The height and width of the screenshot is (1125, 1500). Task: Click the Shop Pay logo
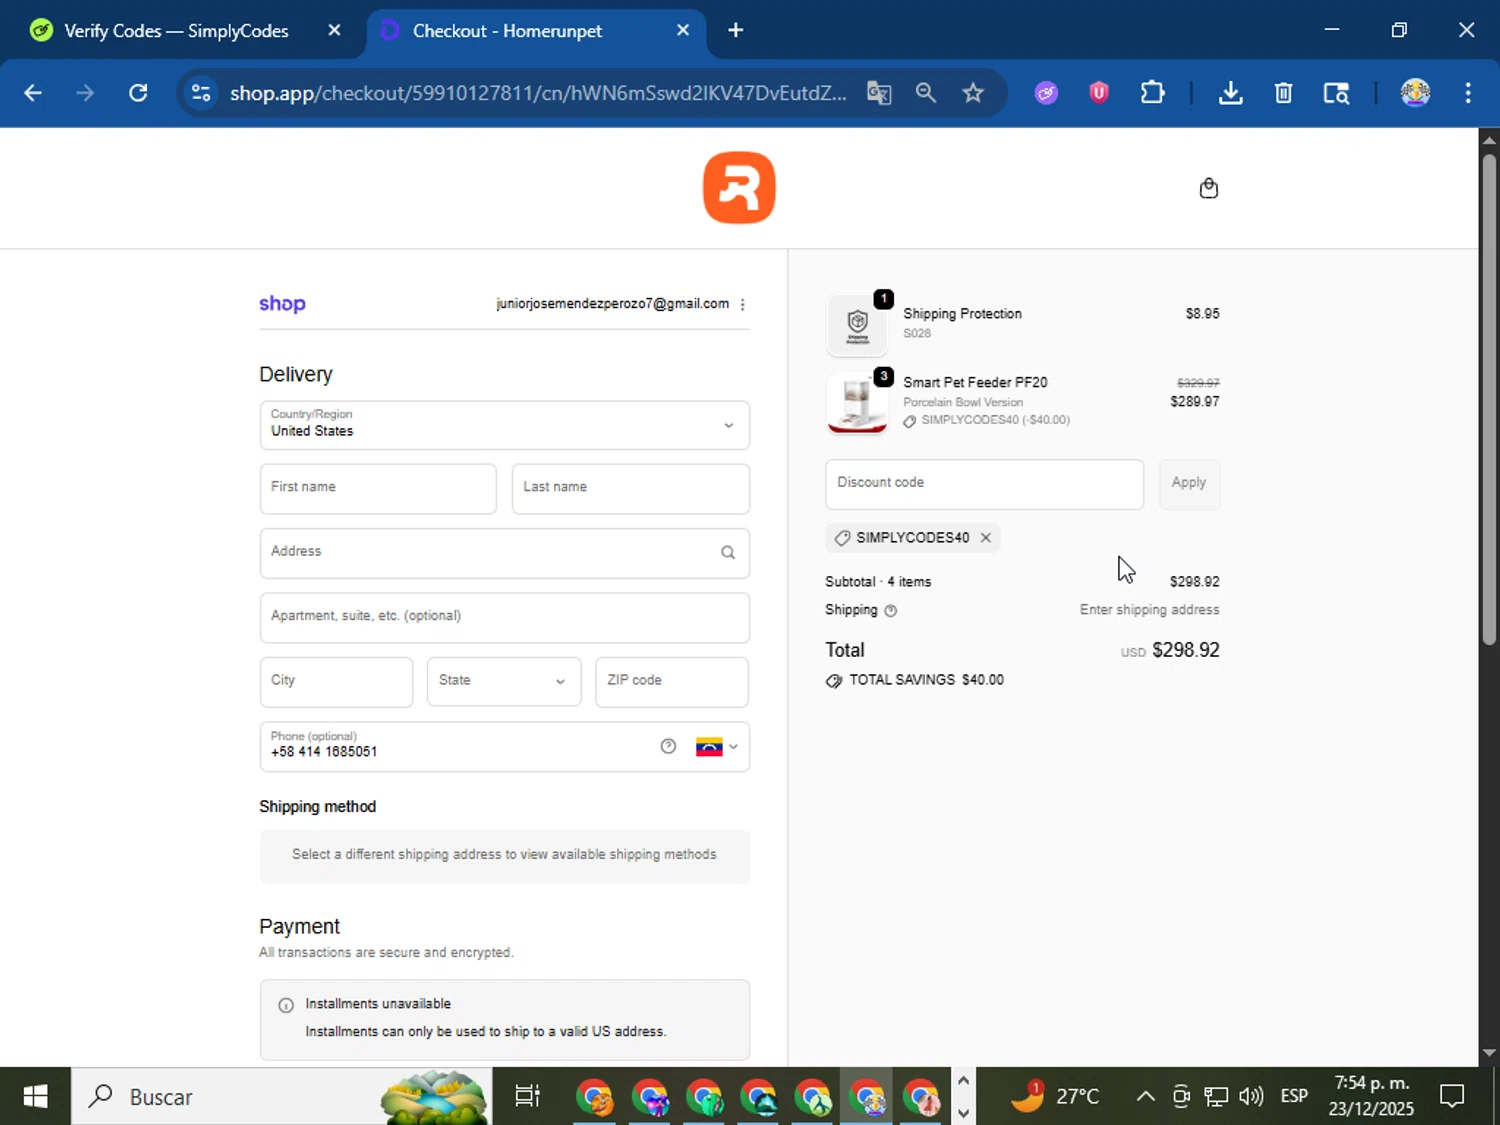click(282, 304)
